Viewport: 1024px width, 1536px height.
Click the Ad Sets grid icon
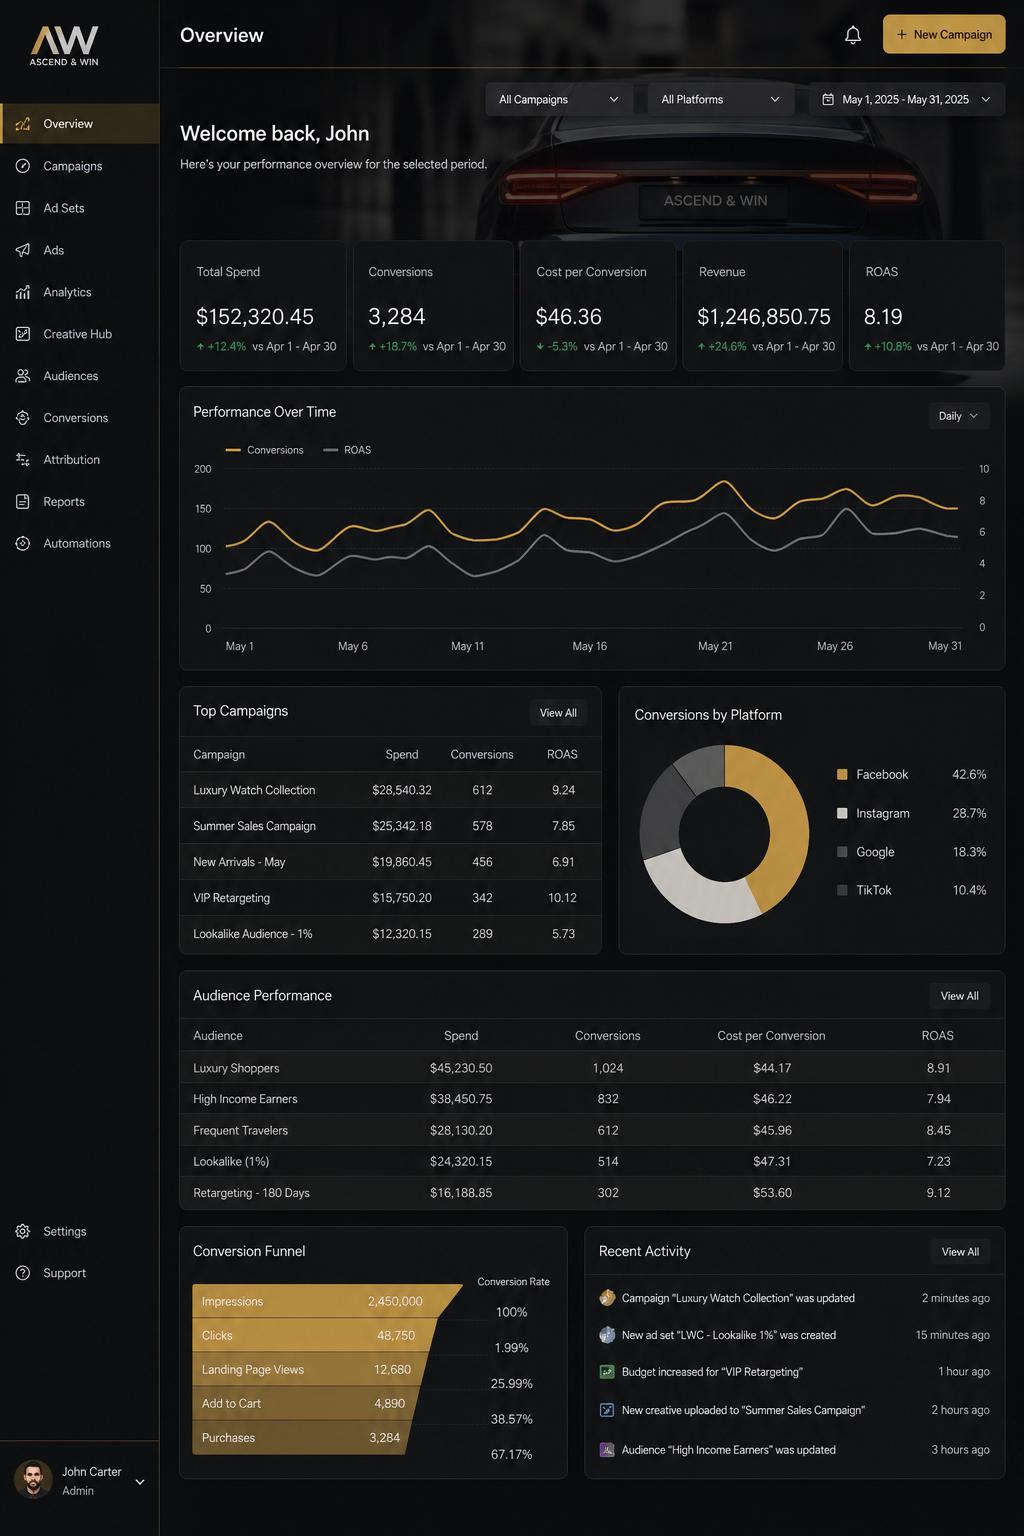coord(23,208)
